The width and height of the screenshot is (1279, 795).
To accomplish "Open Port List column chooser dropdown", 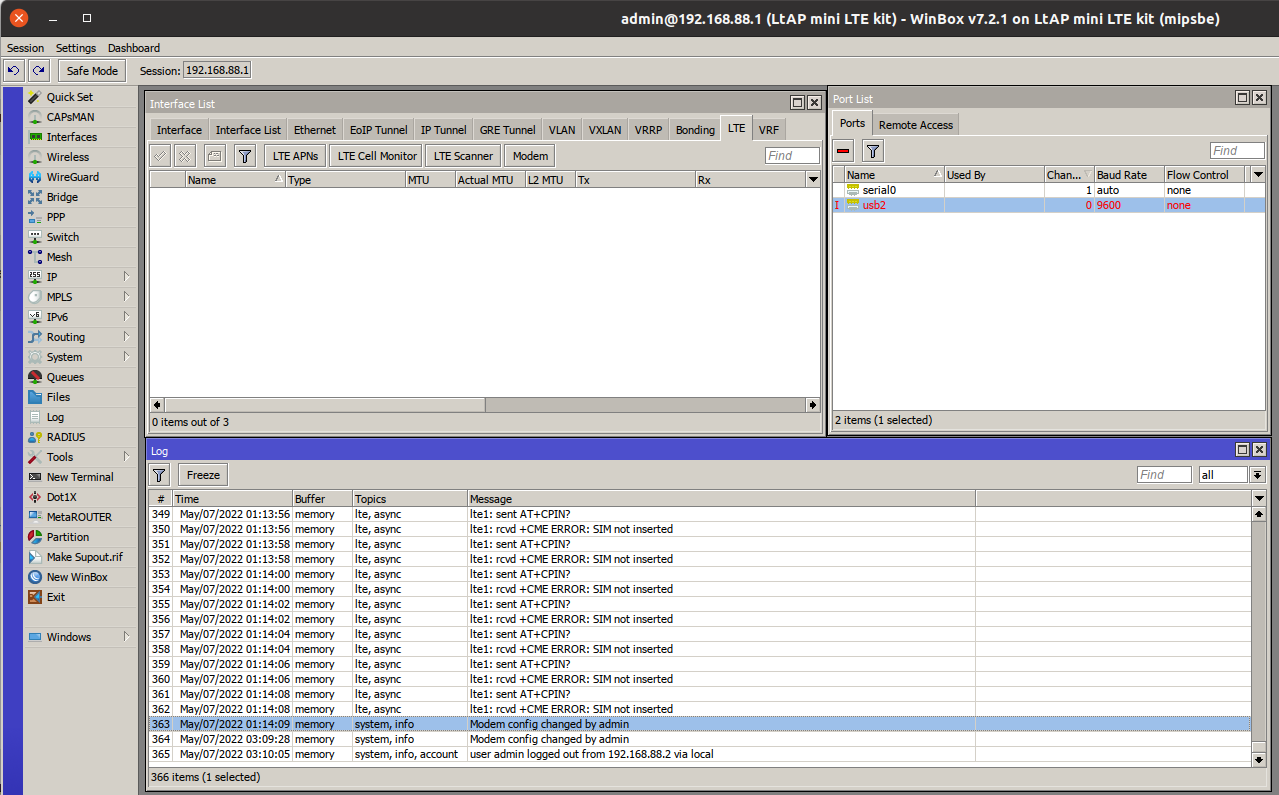I will coord(1258,174).
